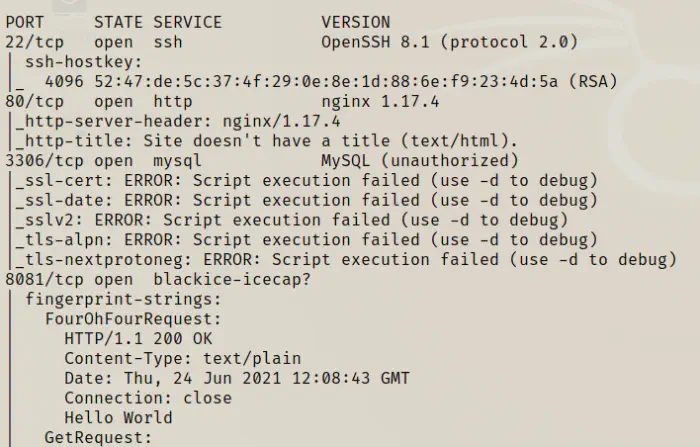Click the 80/tcp port entry
This screenshot has height=447, width=700.
point(35,101)
